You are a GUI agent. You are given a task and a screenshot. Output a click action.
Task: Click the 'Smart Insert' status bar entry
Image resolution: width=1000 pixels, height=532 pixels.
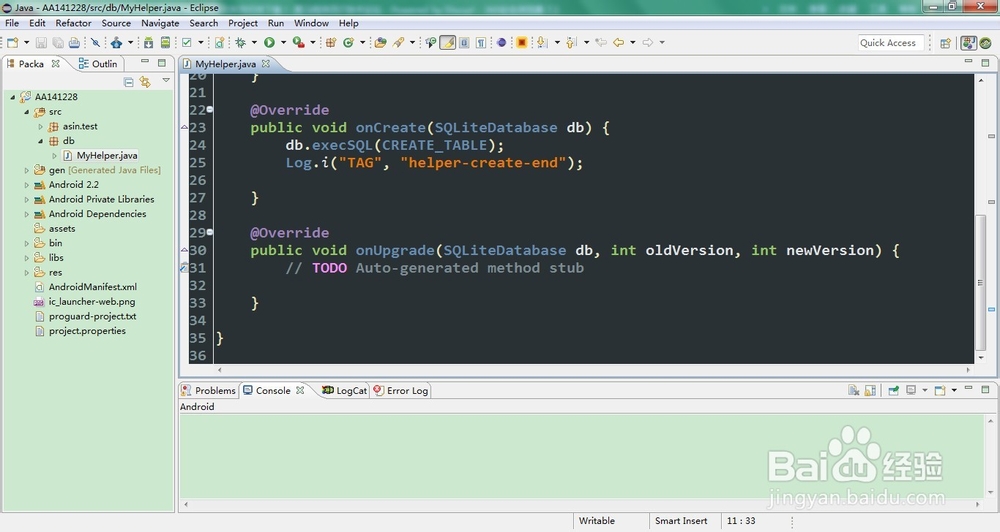point(681,521)
